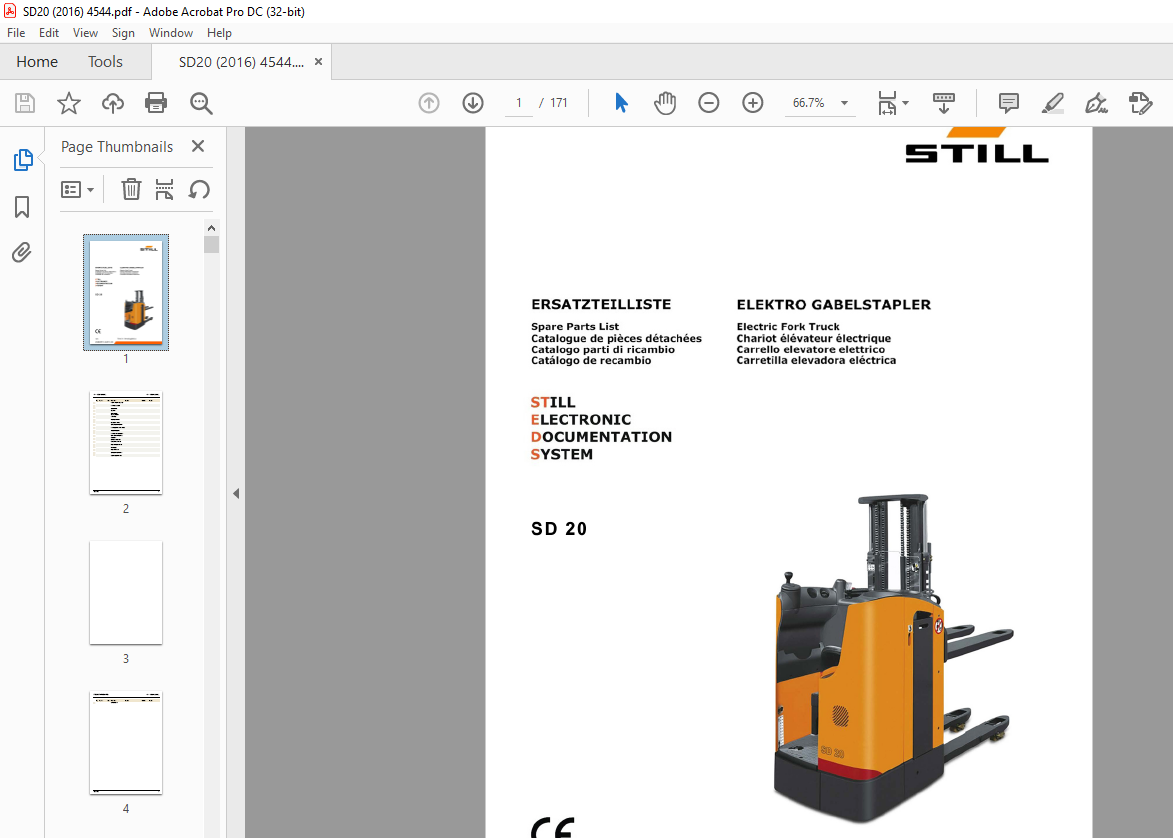1173x838 pixels.
Task: Close the Page Thumbnails panel
Action: tap(197, 146)
